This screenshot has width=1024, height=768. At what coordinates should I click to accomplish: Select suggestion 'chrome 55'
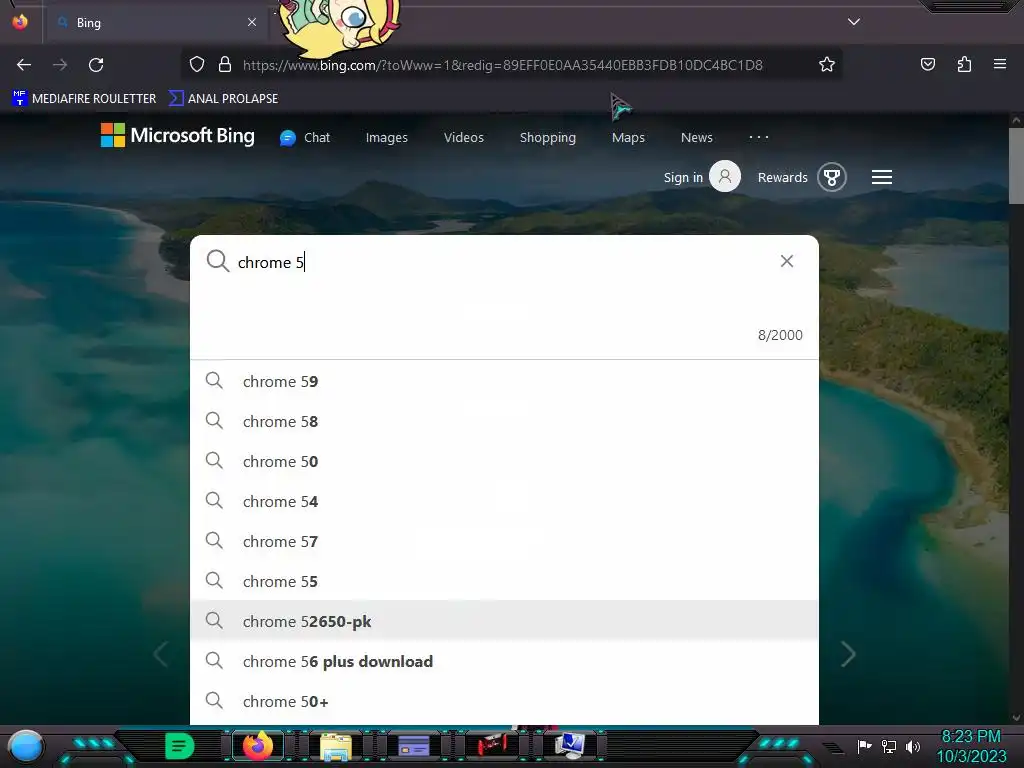click(x=504, y=581)
